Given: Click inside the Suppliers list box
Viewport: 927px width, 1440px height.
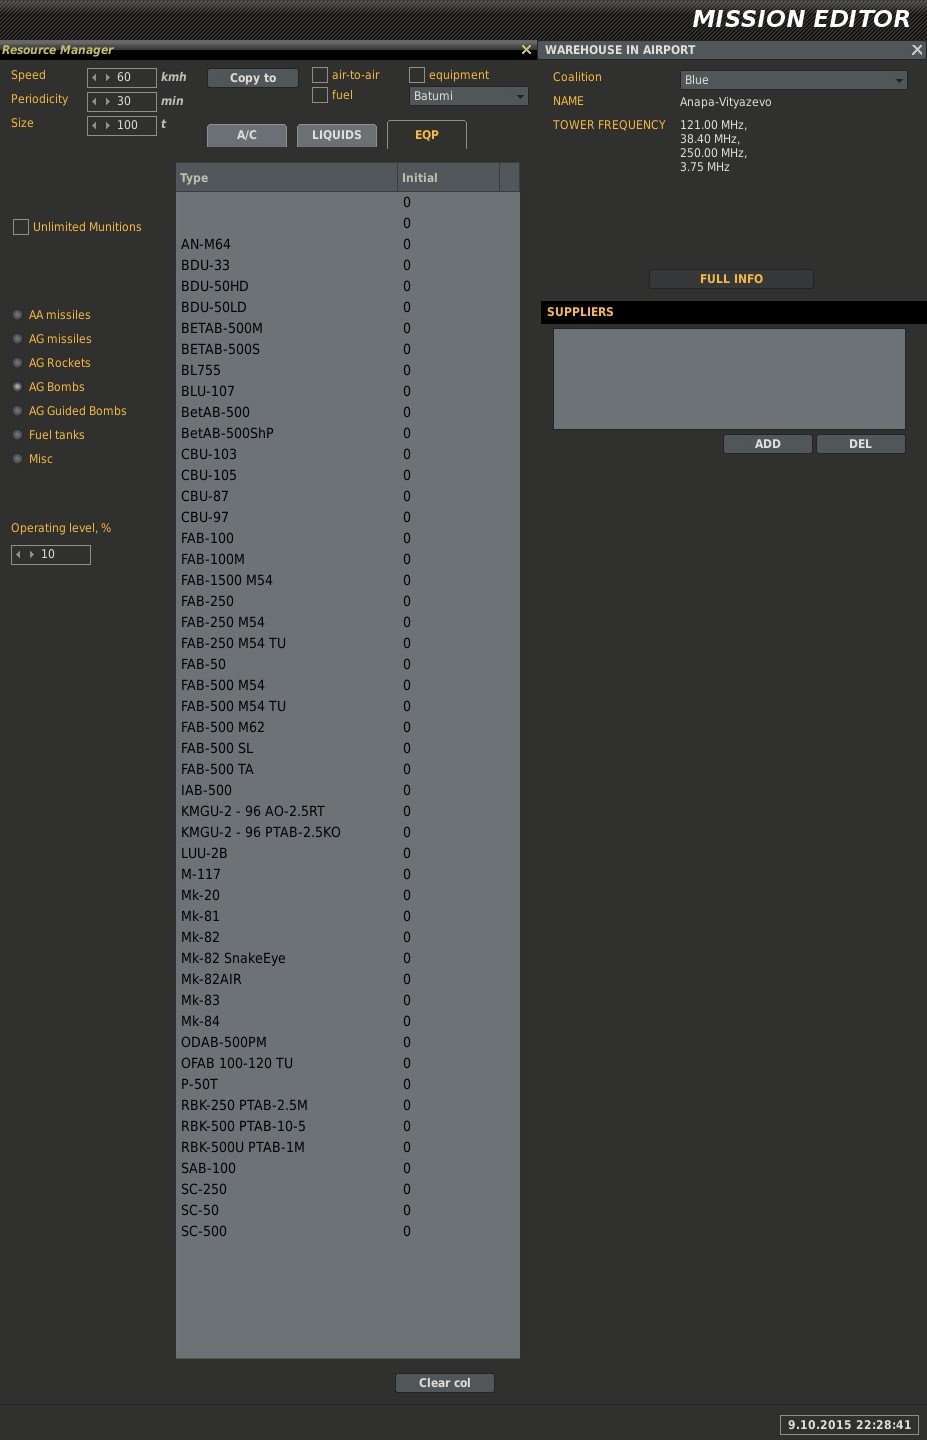Looking at the screenshot, I should 729,379.
